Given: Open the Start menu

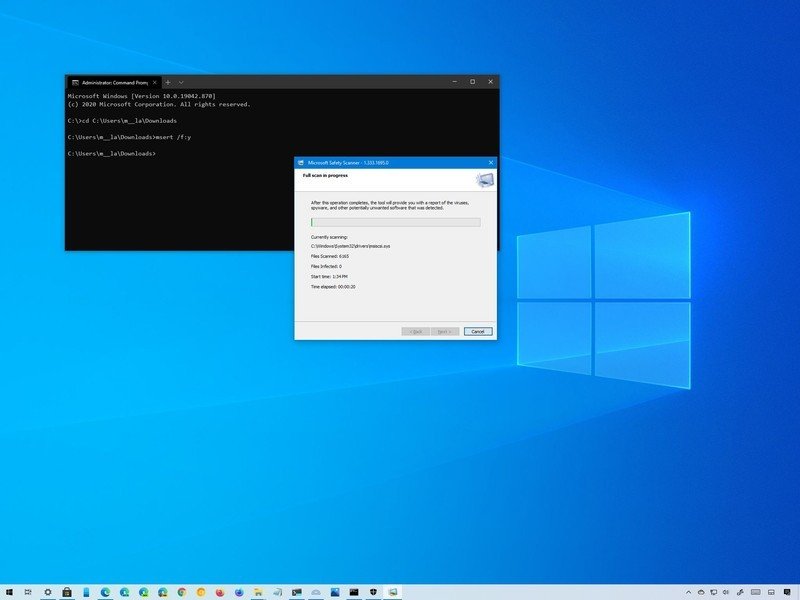Looking at the screenshot, I should click(x=10, y=592).
